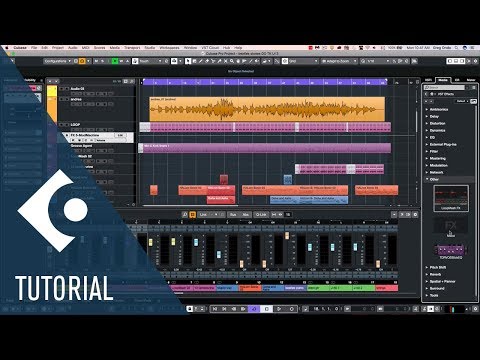This screenshot has height=360, width=480.
Task: Select the Object Selection arrow tool
Action: pos(188,61)
